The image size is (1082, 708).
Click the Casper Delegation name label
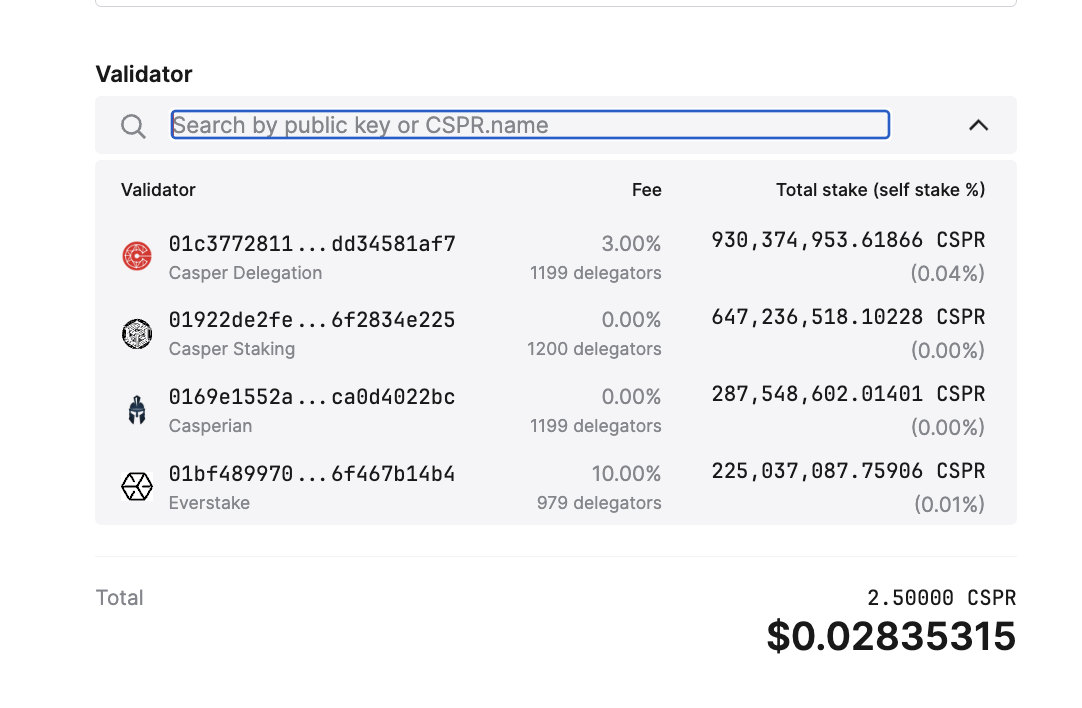click(245, 273)
